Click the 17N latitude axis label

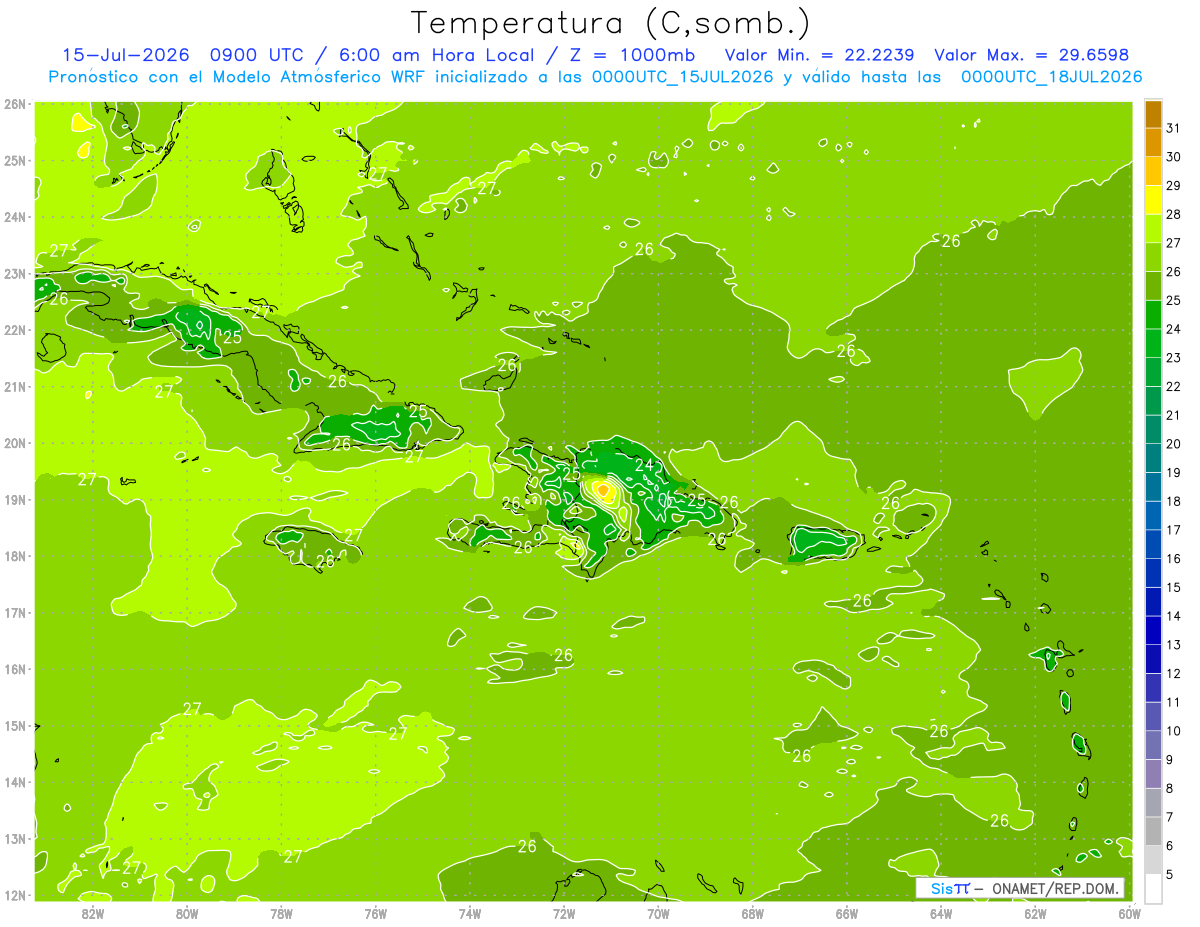(15, 613)
